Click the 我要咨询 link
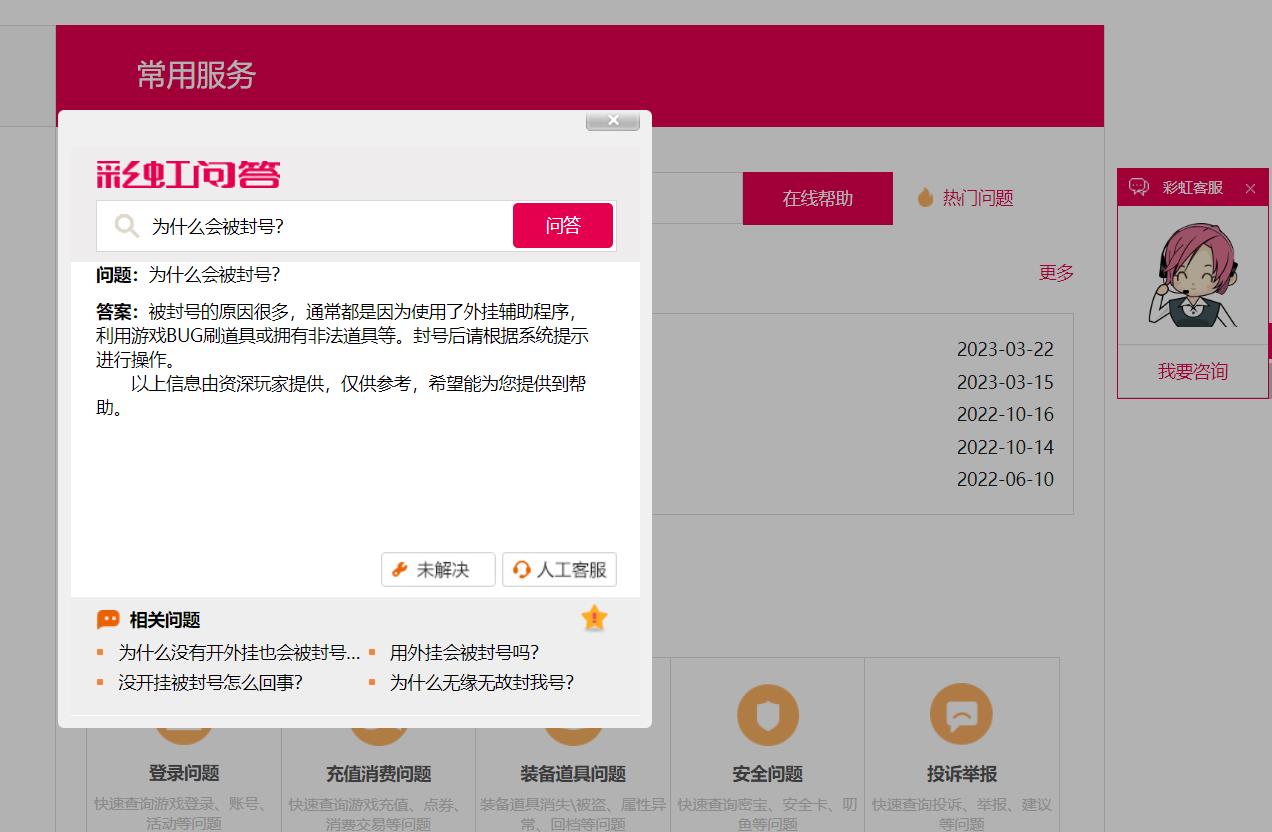The image size is (1272, 832). coord(1193,371)
